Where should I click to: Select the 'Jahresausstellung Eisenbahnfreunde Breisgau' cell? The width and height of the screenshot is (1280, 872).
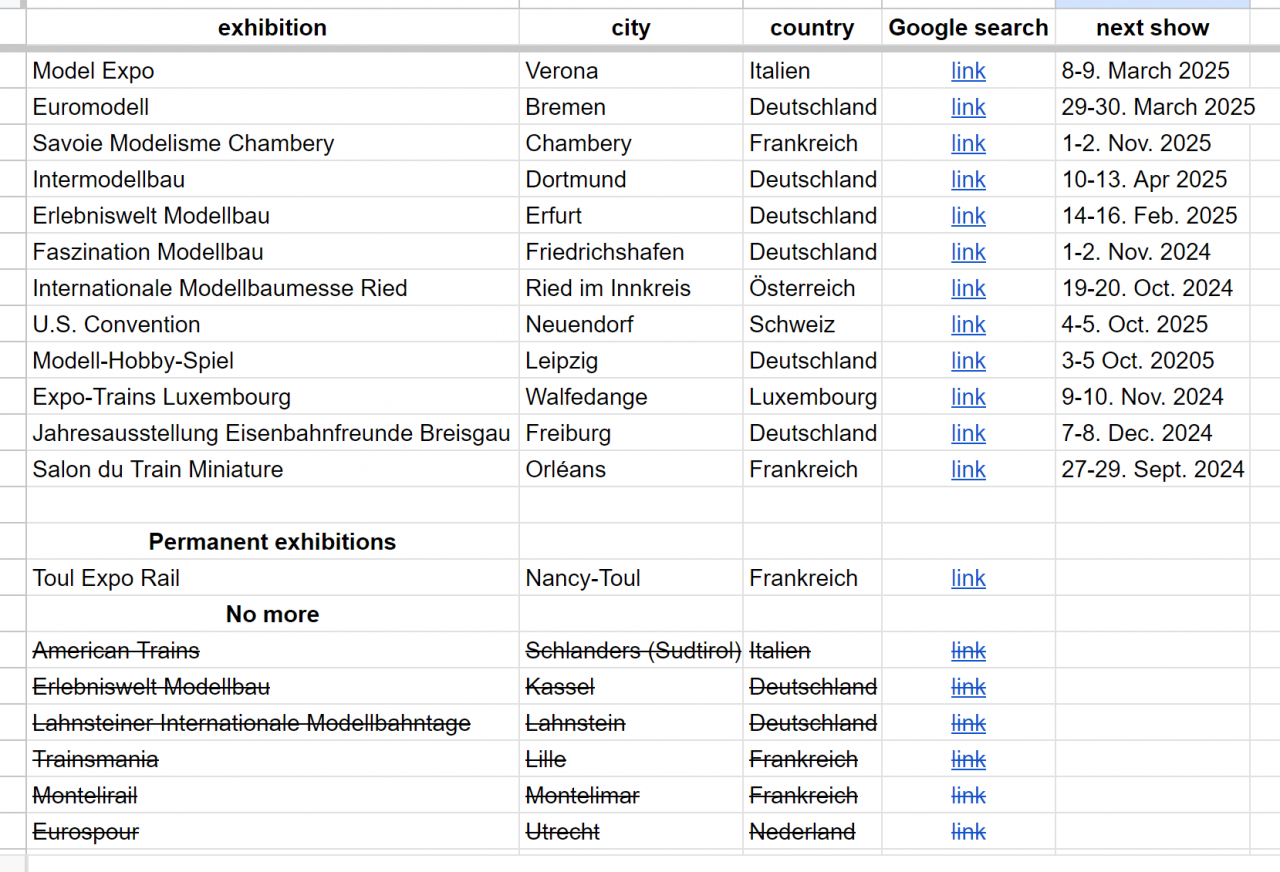point(271,433)
